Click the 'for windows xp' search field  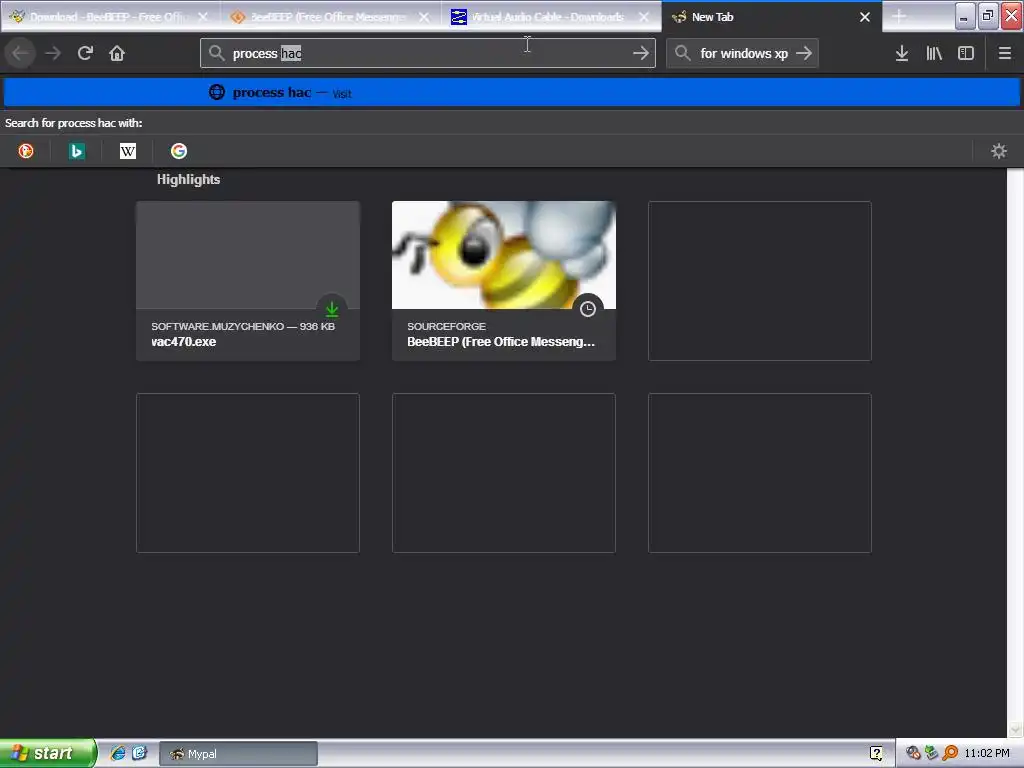(x=743, y=53)
